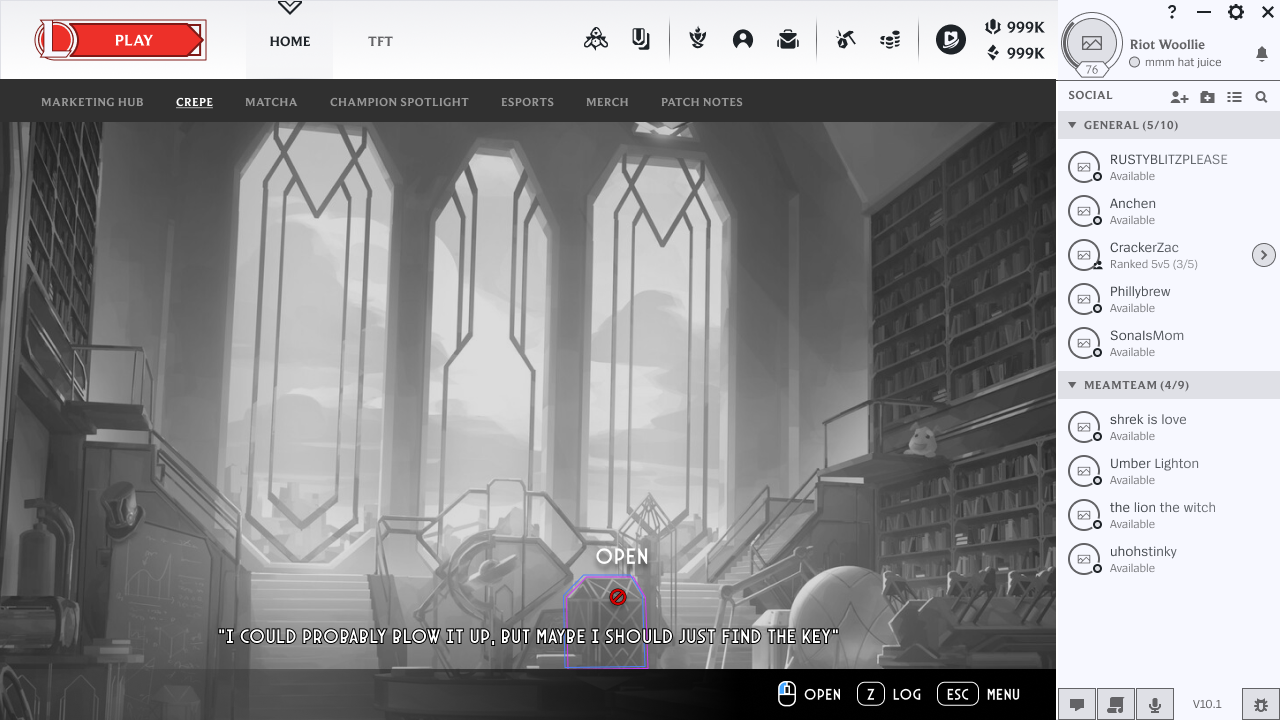Open the Esports sub-tab

click(527, 102)
